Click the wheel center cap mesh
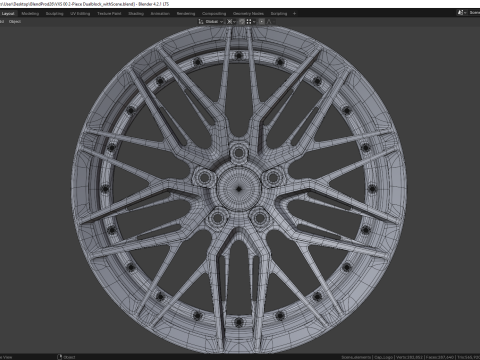The image size is (480, 360). pyautogui.click(x=238, y=189)
